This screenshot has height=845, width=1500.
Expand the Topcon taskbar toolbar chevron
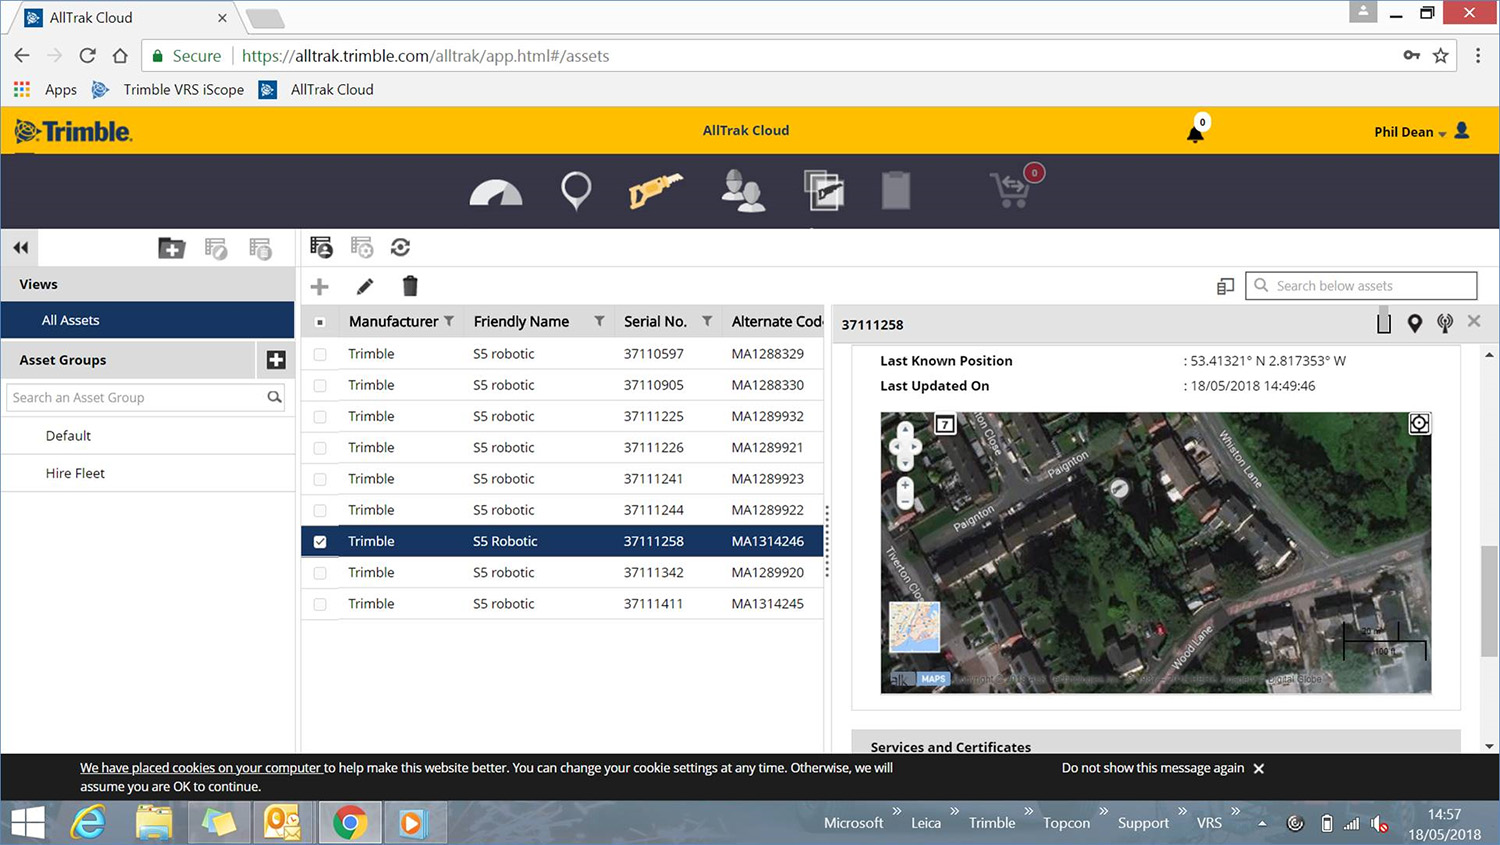click(x=1103, y=811)
